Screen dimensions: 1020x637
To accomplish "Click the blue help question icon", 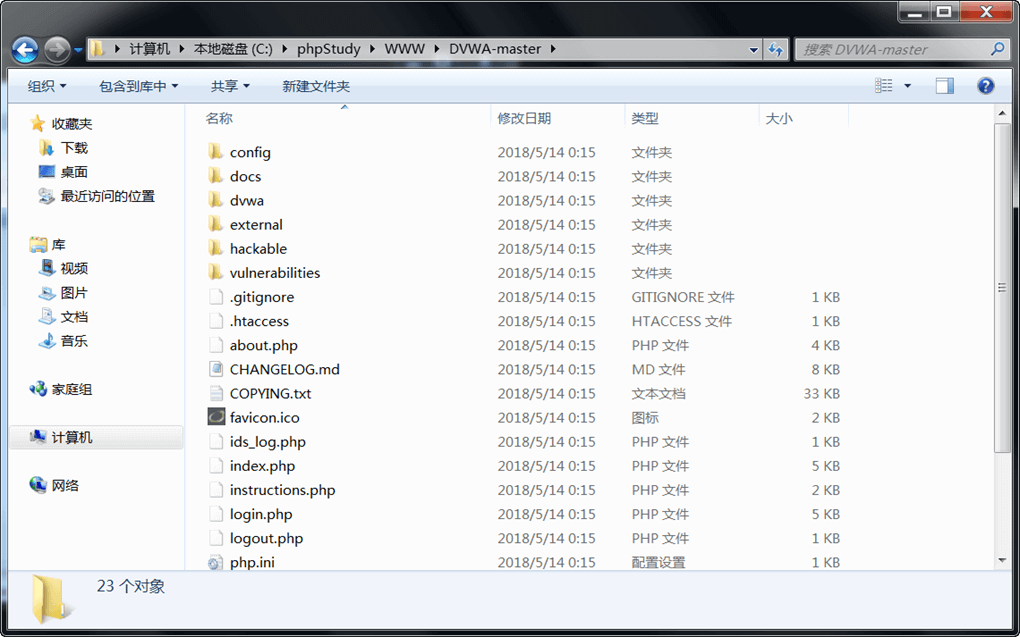I will (x=986, y=86).
